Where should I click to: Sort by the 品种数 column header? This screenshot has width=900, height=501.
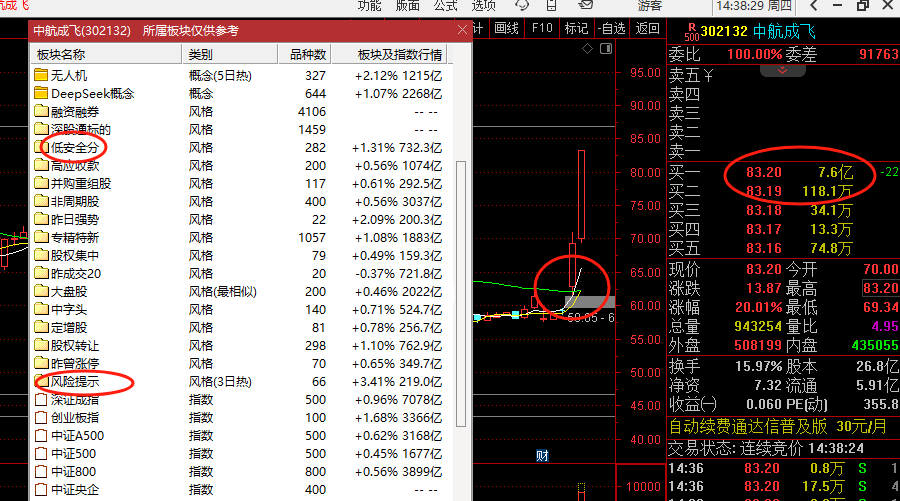[x=305, y=55]
